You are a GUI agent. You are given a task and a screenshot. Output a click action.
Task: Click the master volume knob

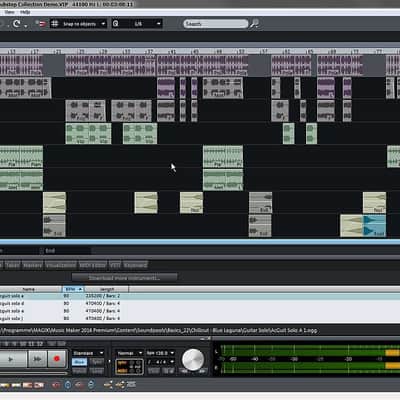tap(193, 359)
